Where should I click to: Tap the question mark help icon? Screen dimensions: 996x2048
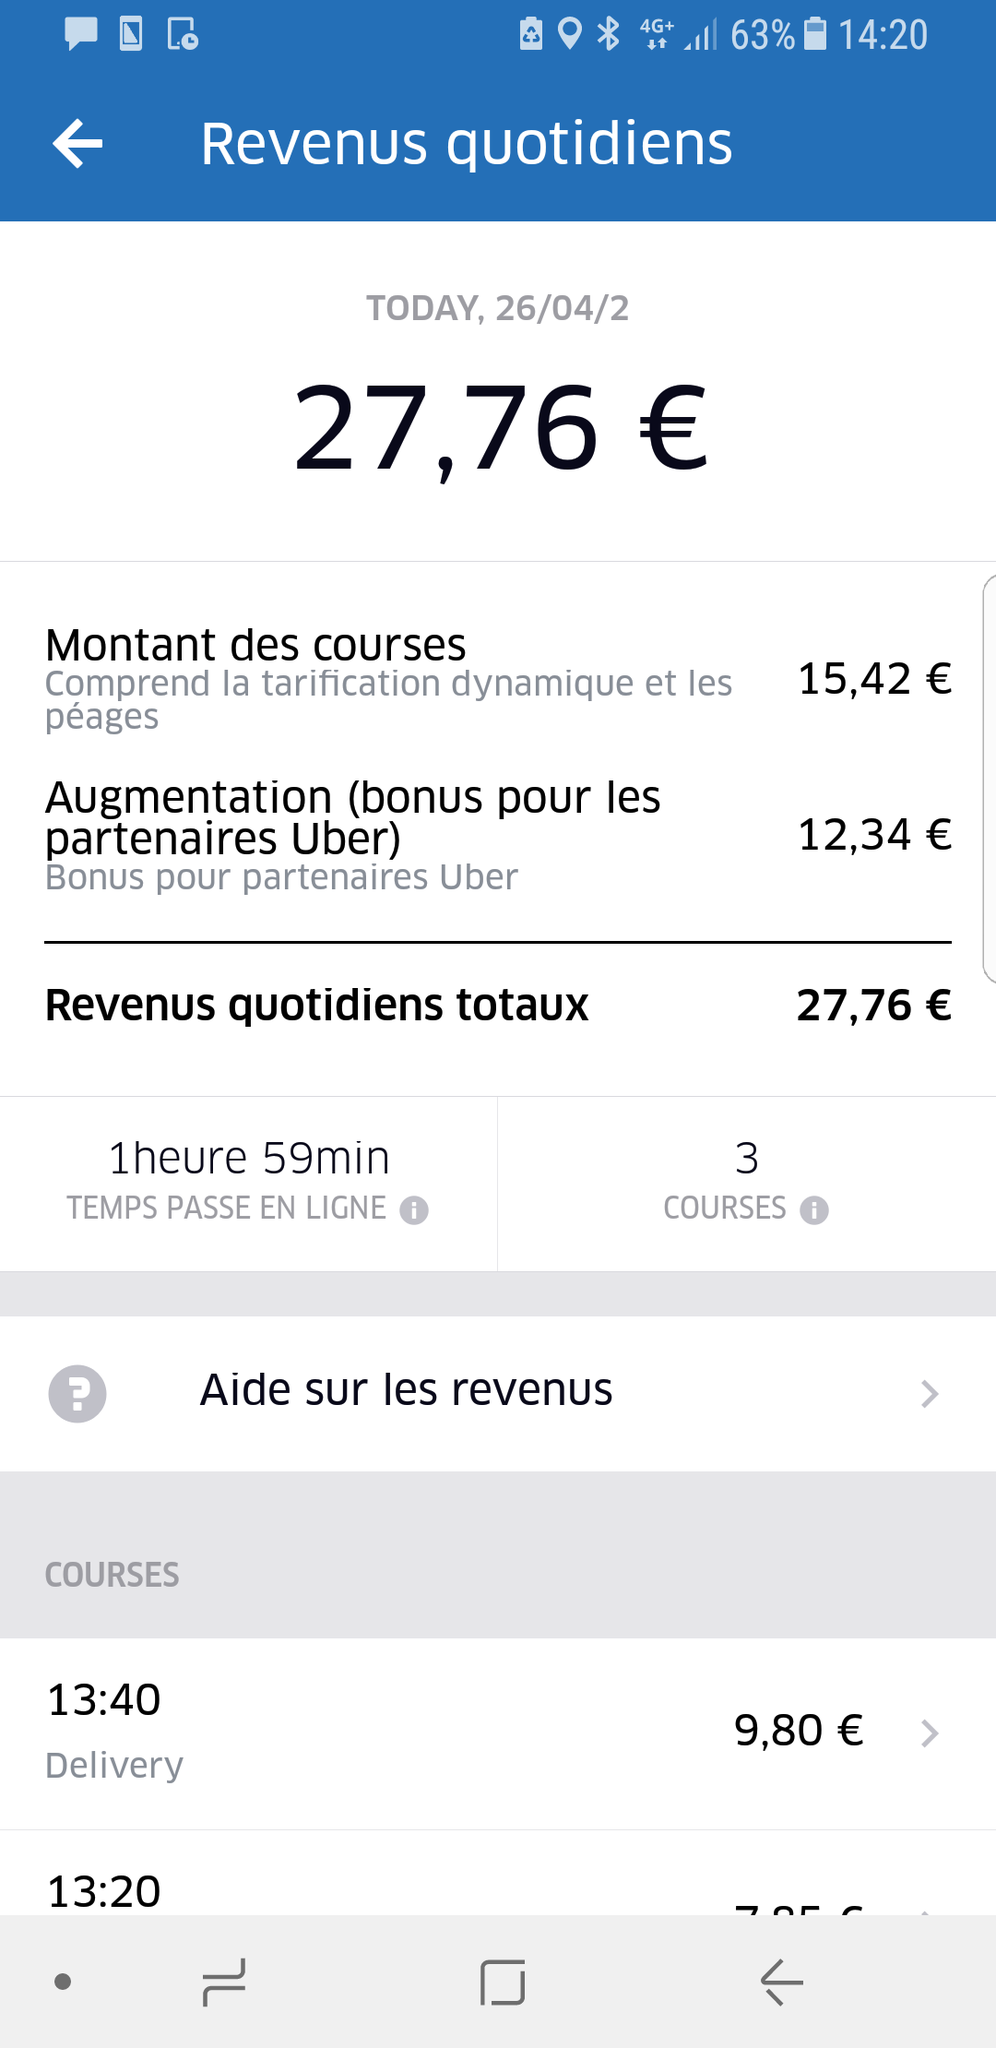pyautogui.click(x=78, y=1393)
